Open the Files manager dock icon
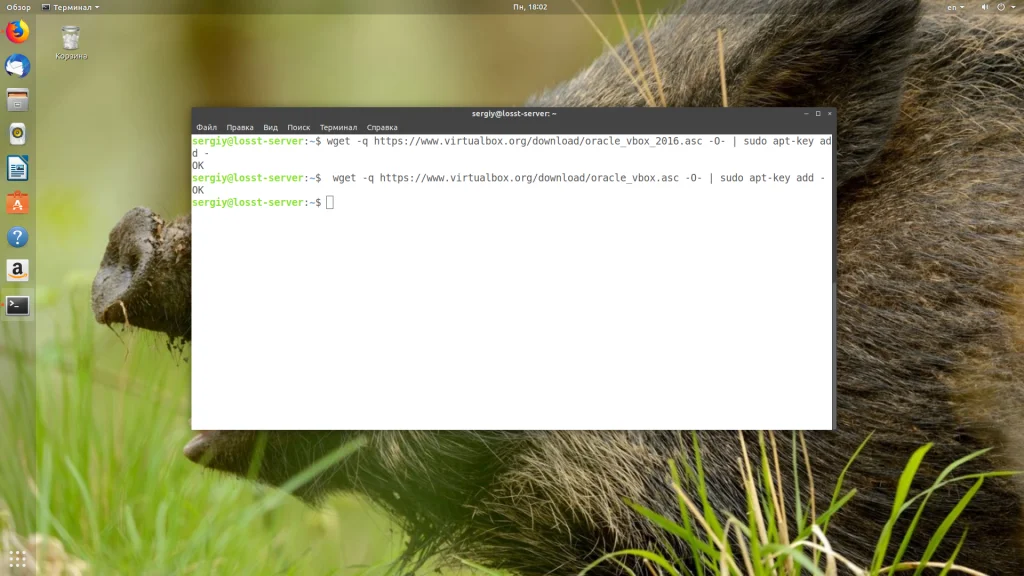The width and height of the screenshot is (1024, 576). pyautogui.click(x=18, y=100)
